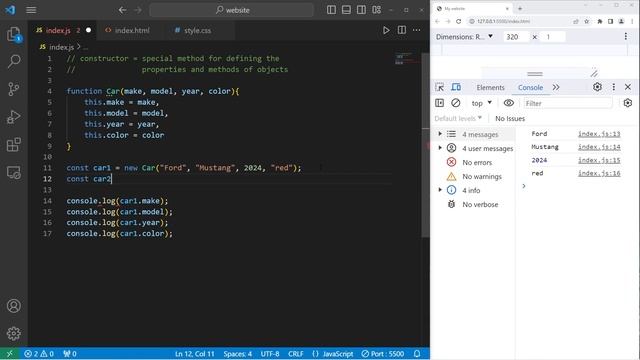640x360 pixels.
Task: Open the Source Control view
Action: tap(14, 89)
